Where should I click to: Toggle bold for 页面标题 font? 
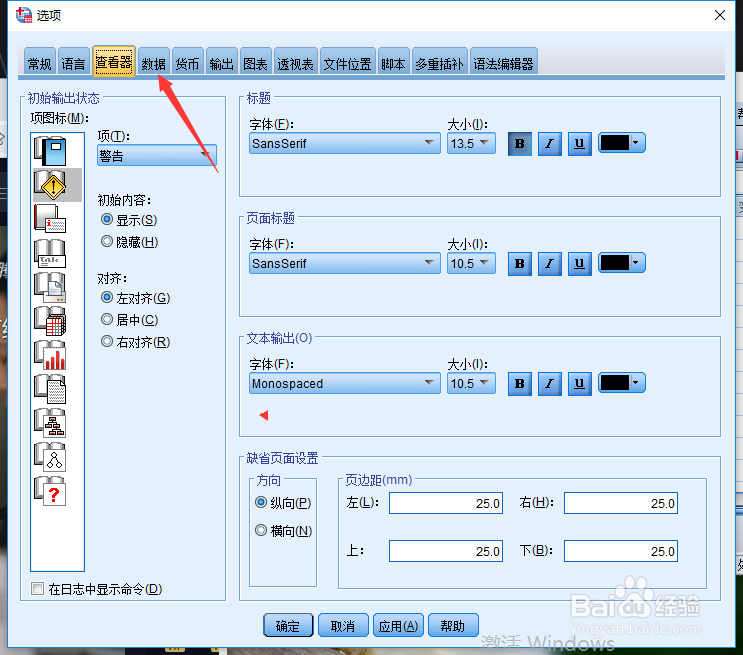[x=520, y=264]
